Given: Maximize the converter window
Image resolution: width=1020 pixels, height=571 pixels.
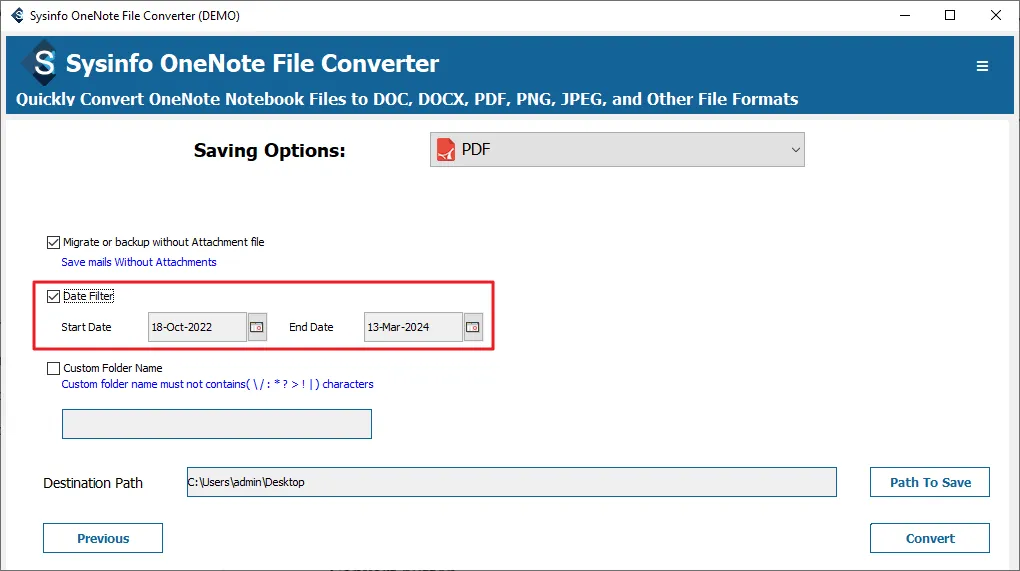Looking at the screenshot, I should 950,15.
